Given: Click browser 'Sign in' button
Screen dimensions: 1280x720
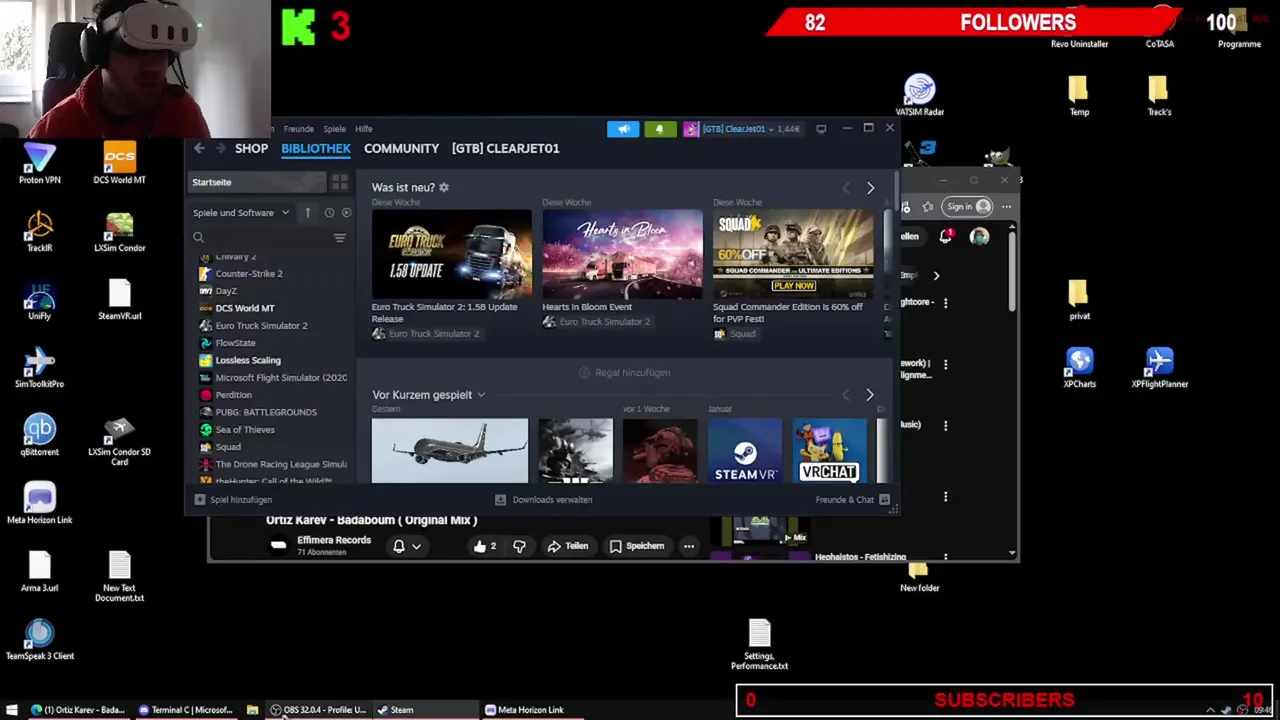Looking at the screenshot, I should coord(968,207).
